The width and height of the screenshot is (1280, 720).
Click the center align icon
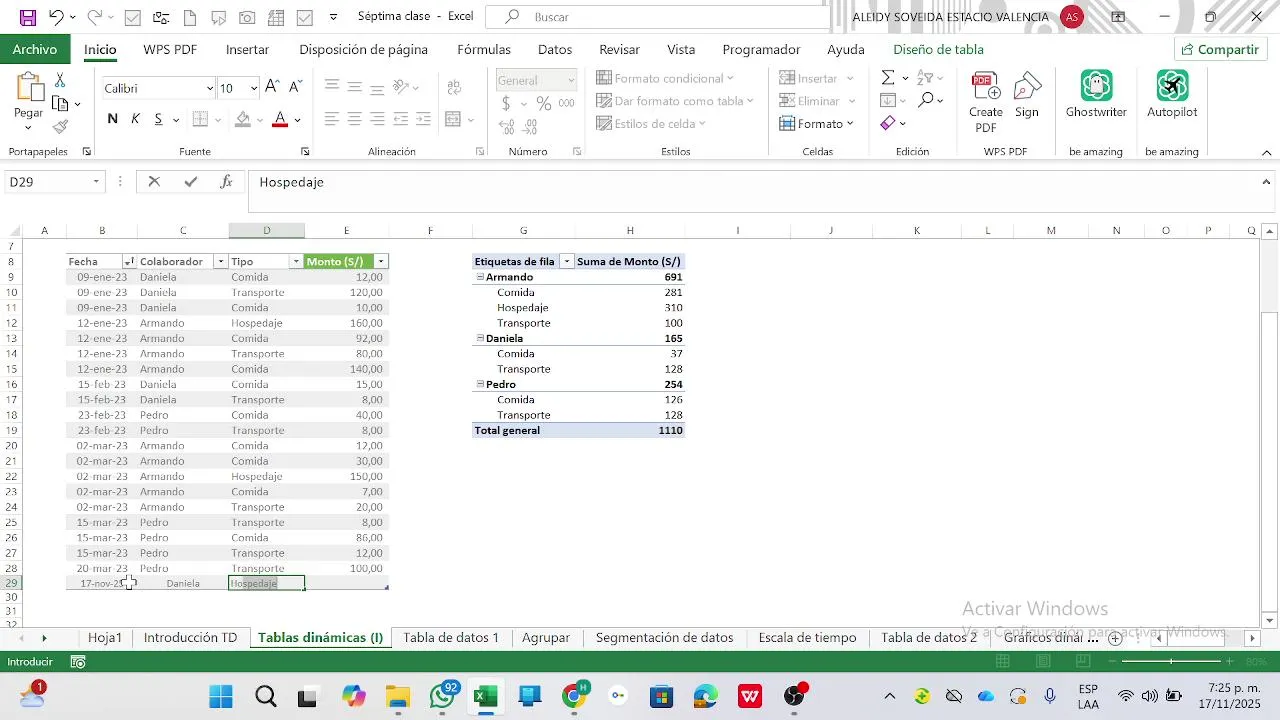click(354, 119)
